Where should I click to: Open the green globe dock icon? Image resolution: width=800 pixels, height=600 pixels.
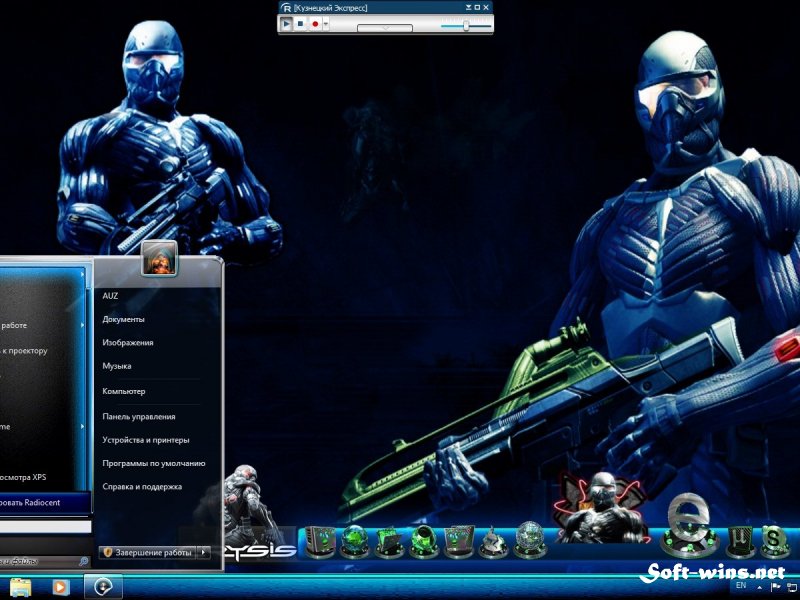[x=354, y=542]
